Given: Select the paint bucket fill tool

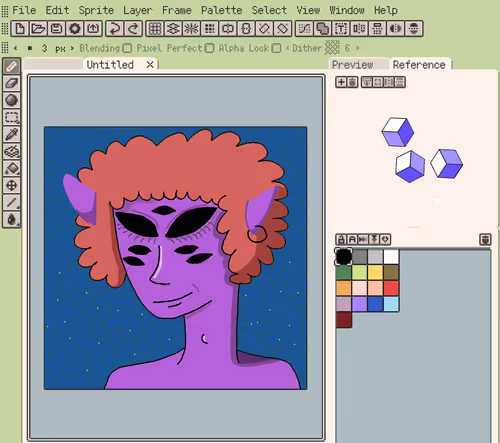Looking at the screenshot, I should pyautogui.click(x=12, y=168).
